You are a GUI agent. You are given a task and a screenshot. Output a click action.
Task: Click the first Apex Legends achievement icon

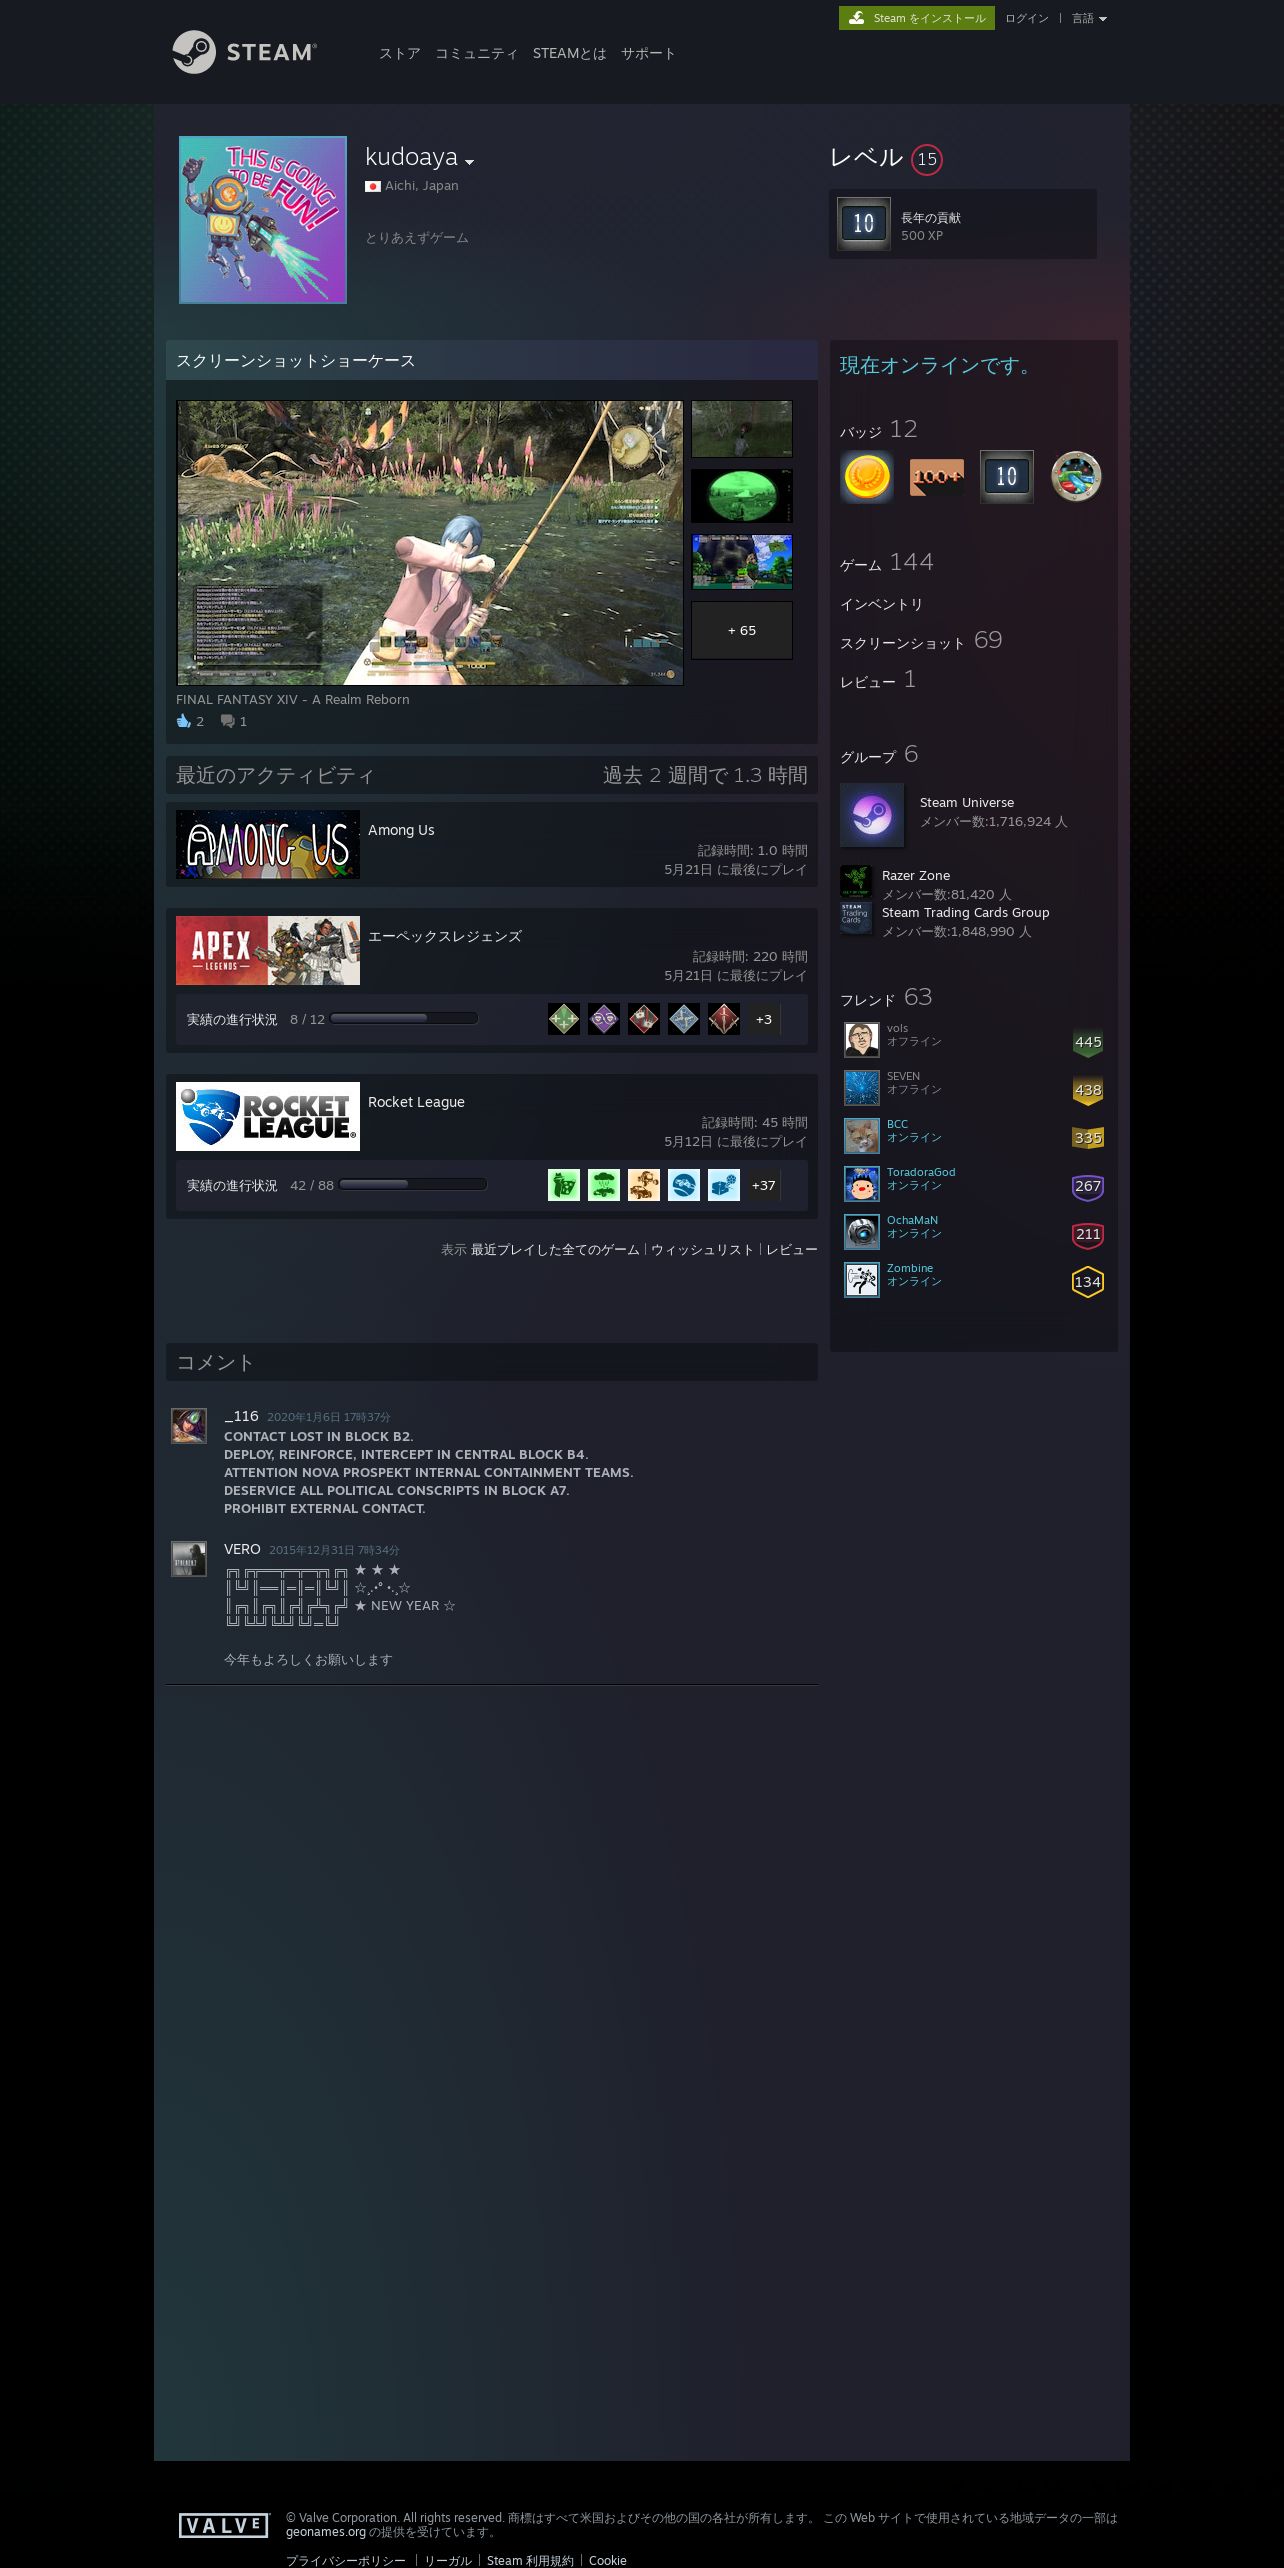tap(564, 1019)
